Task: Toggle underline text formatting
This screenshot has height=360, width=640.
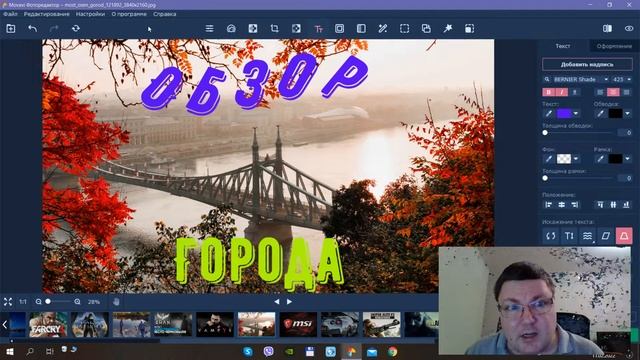Action: click(x=575, y=92)
